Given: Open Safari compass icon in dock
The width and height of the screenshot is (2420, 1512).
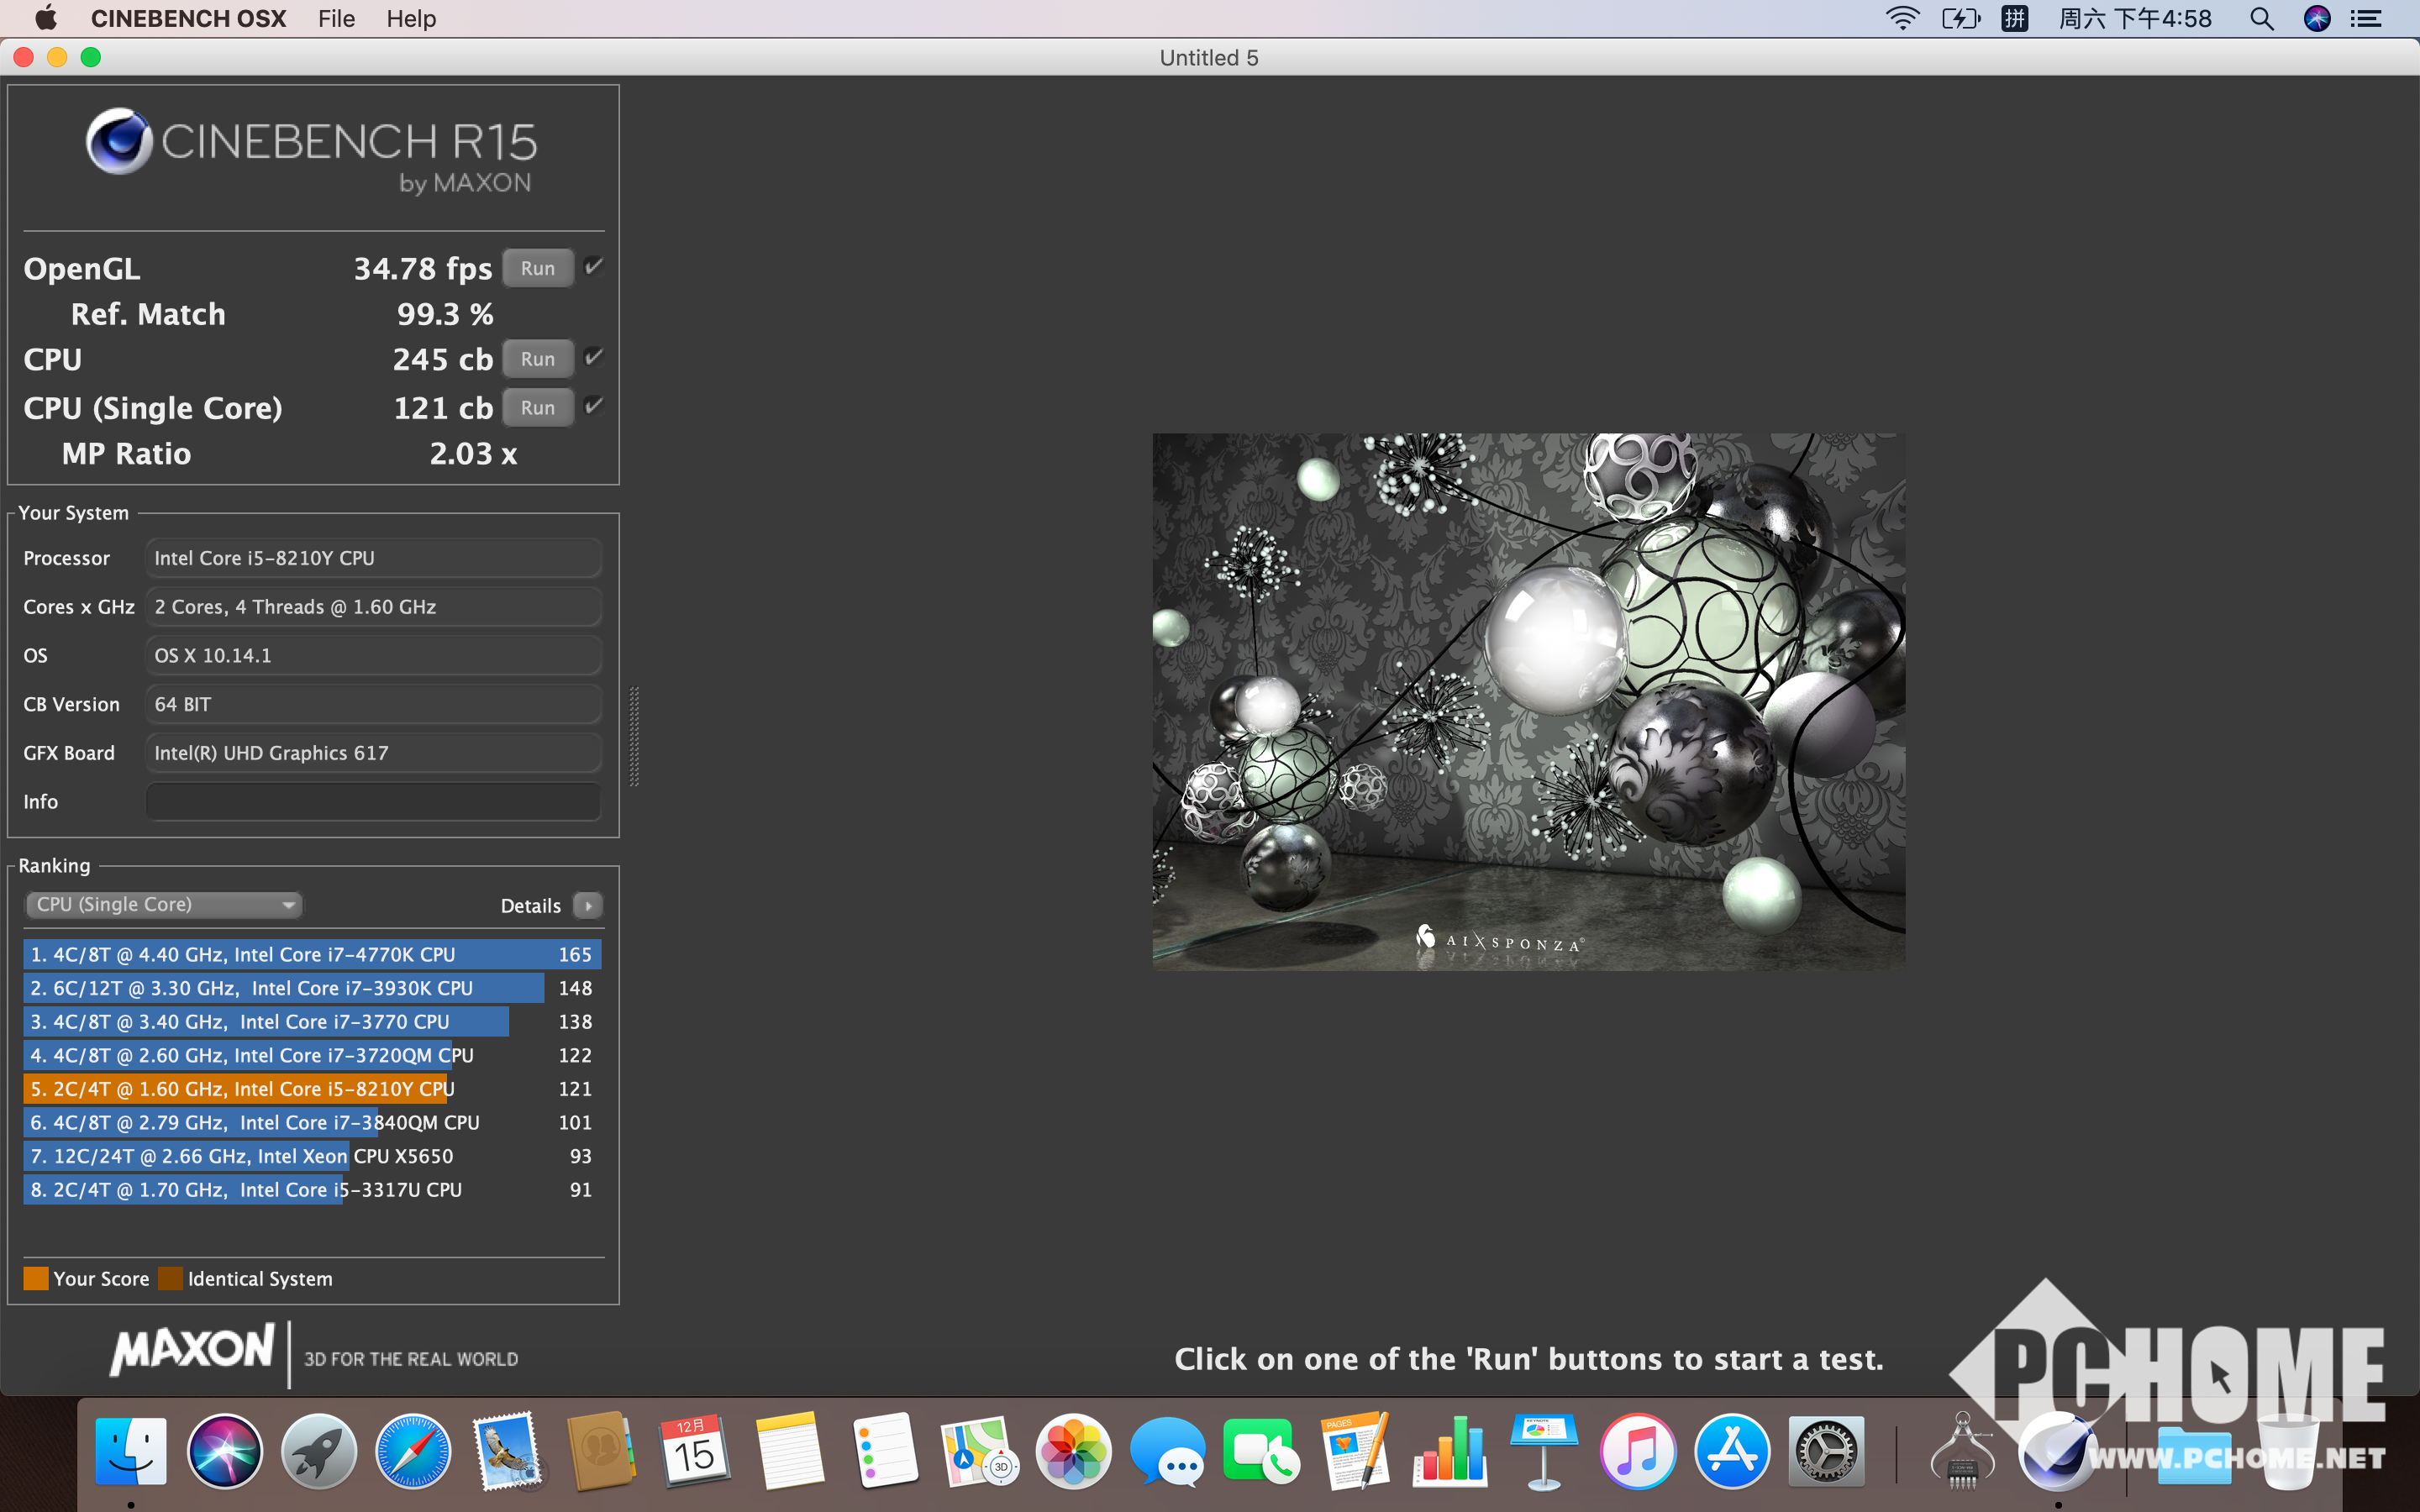Looking at the screenshot, I should click(x=413, y=1451).
